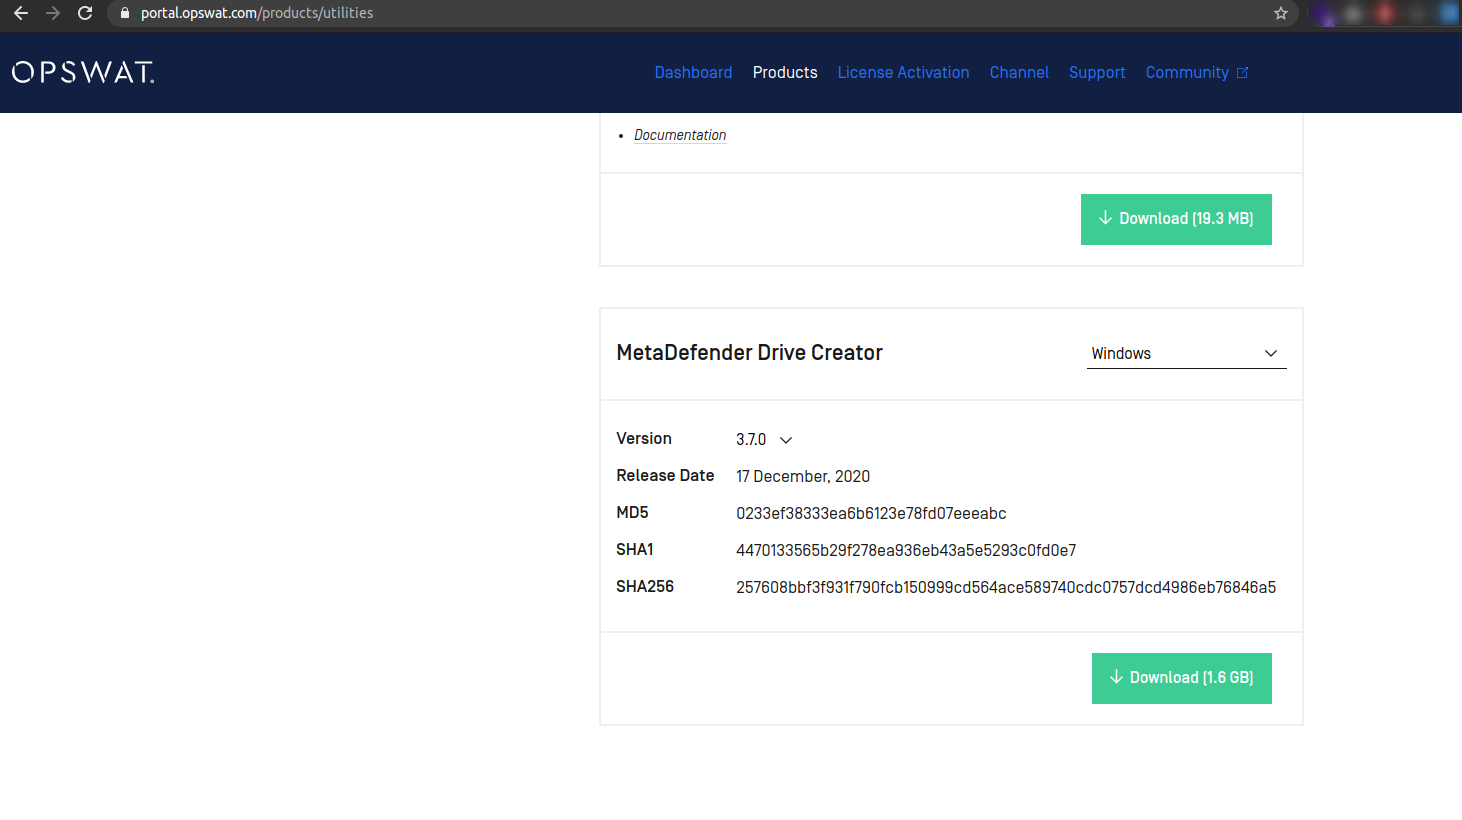This screenshot has width=1462, height=820.
Task: Click the external link icon beside Community
Action: pyautogui.click(x=1243, y=72)
